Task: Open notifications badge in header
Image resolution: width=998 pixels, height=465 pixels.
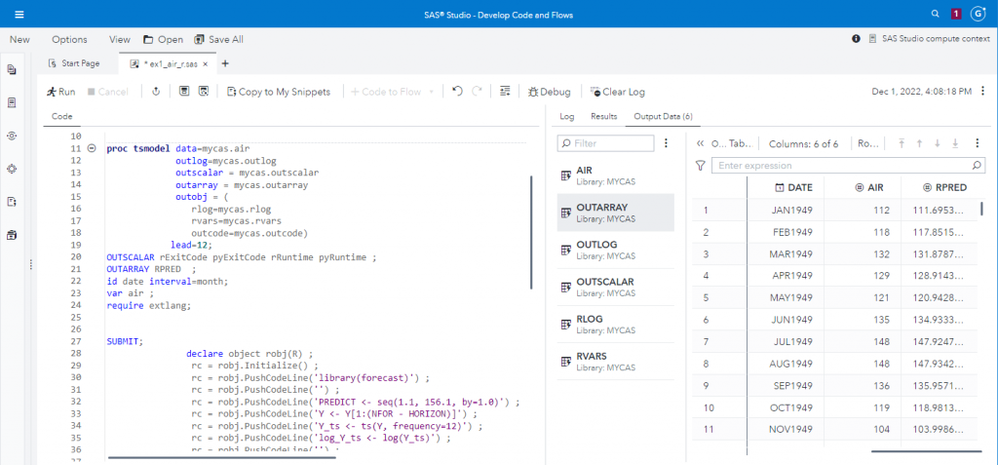Action: (956, 14)
